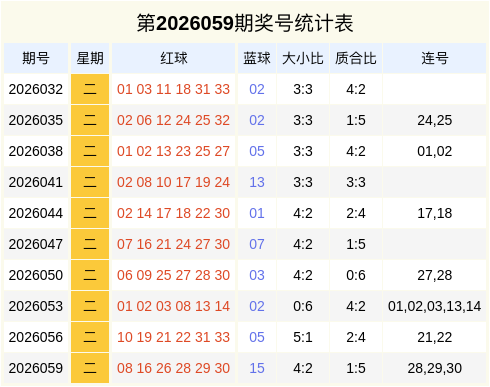Click the yellow 二 cell for 2026044
Image resolution: width=490 pixels, height=387 pixels.
tap(90, 213)
